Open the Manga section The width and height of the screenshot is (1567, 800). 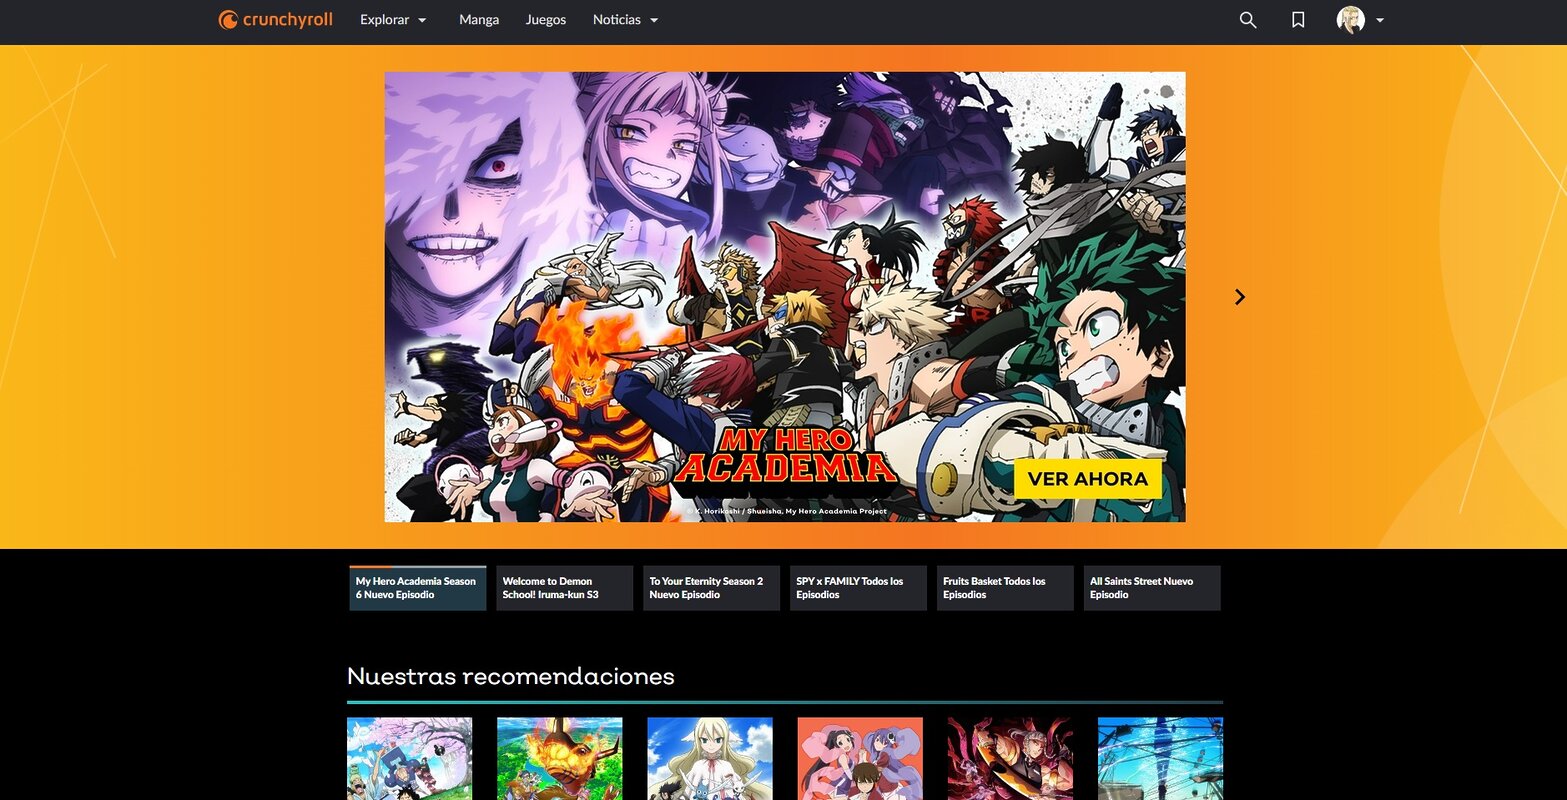coord(478,19)
